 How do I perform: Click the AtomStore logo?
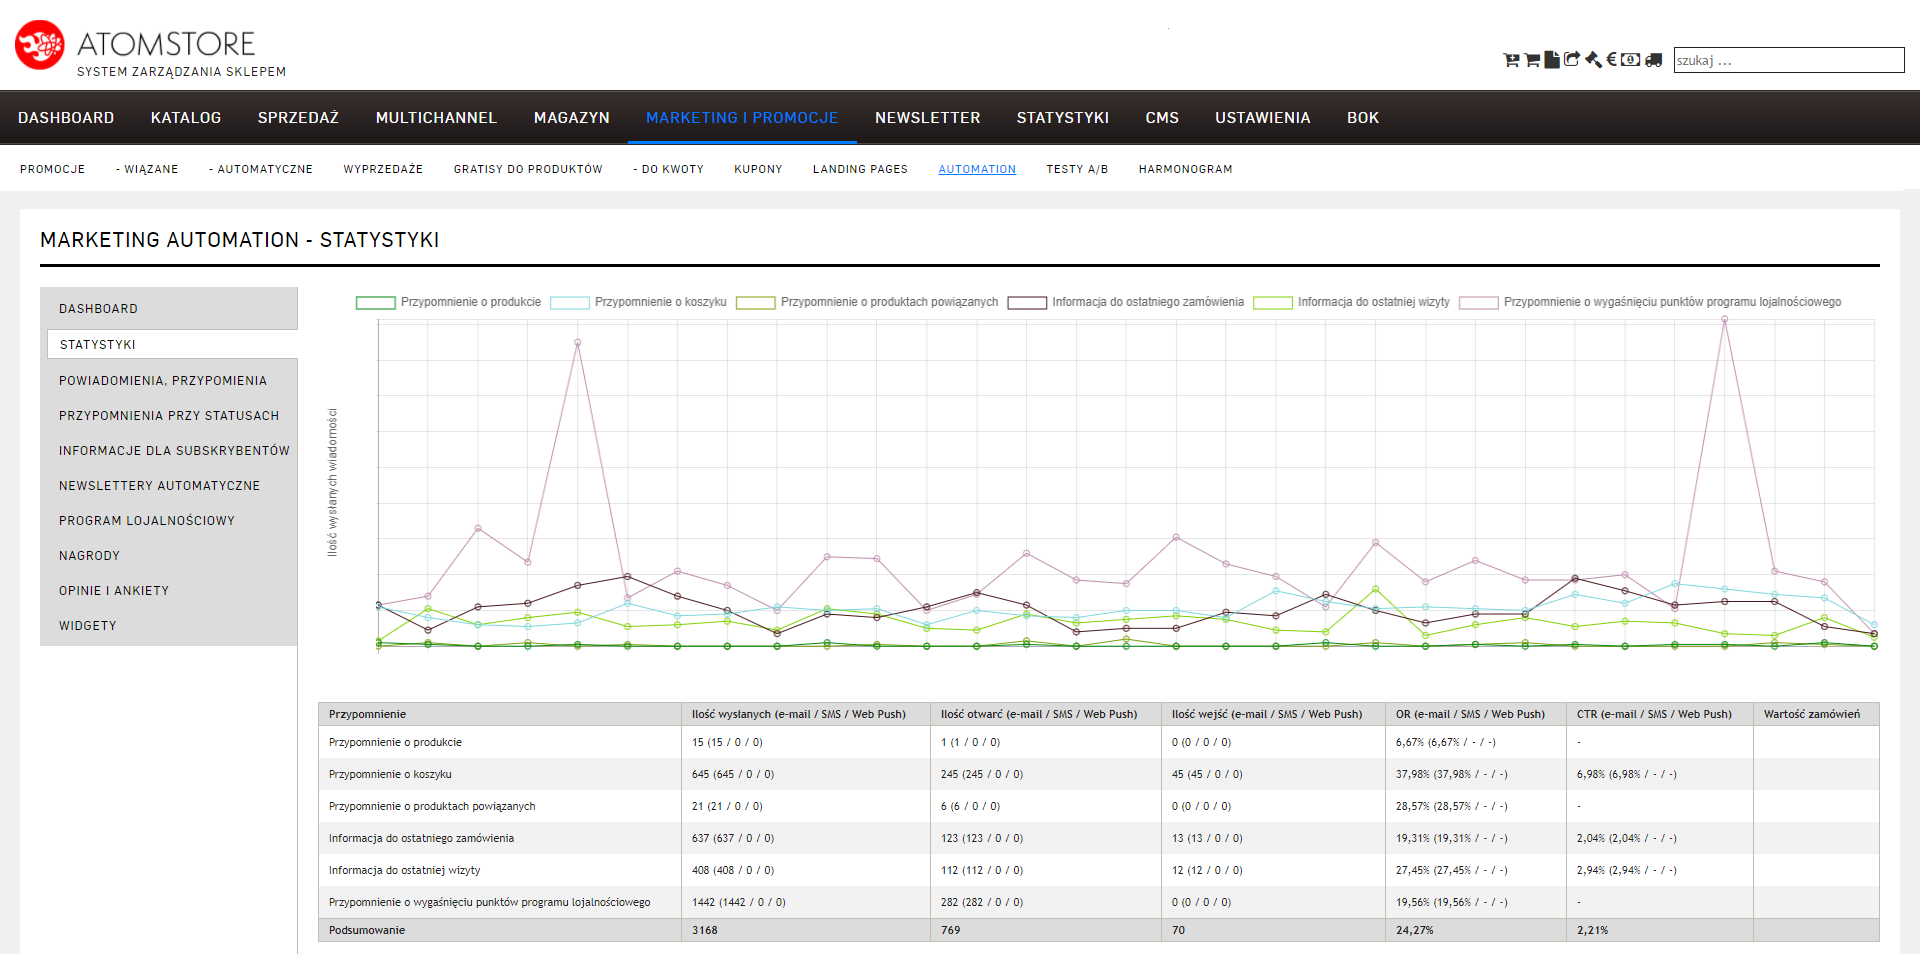(x=40, y=45)
